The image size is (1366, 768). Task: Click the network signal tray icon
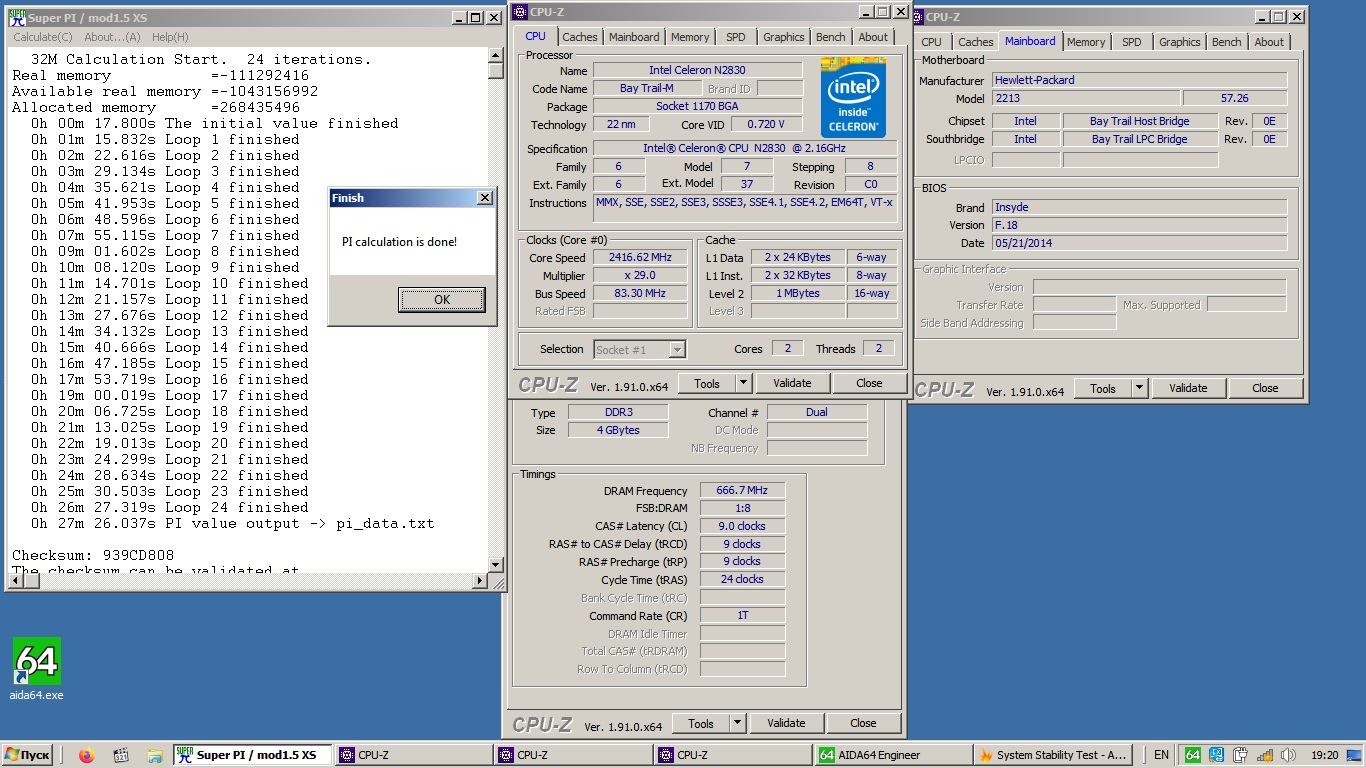1264,755
